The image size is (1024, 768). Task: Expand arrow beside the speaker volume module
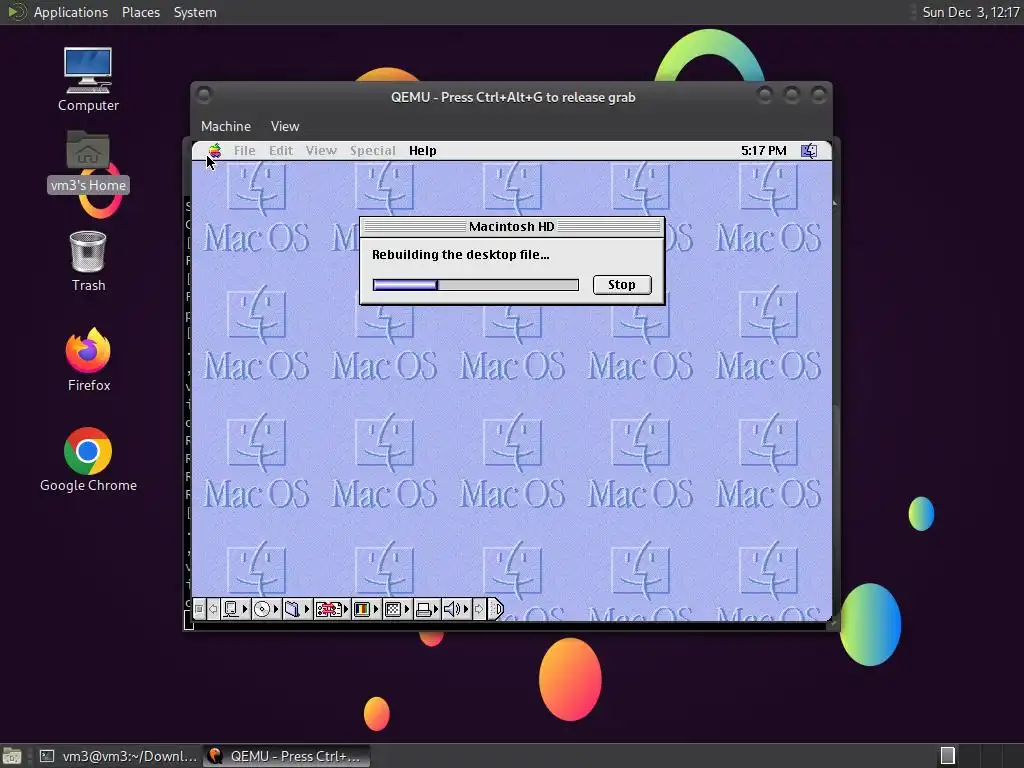[x=466, y=609]
